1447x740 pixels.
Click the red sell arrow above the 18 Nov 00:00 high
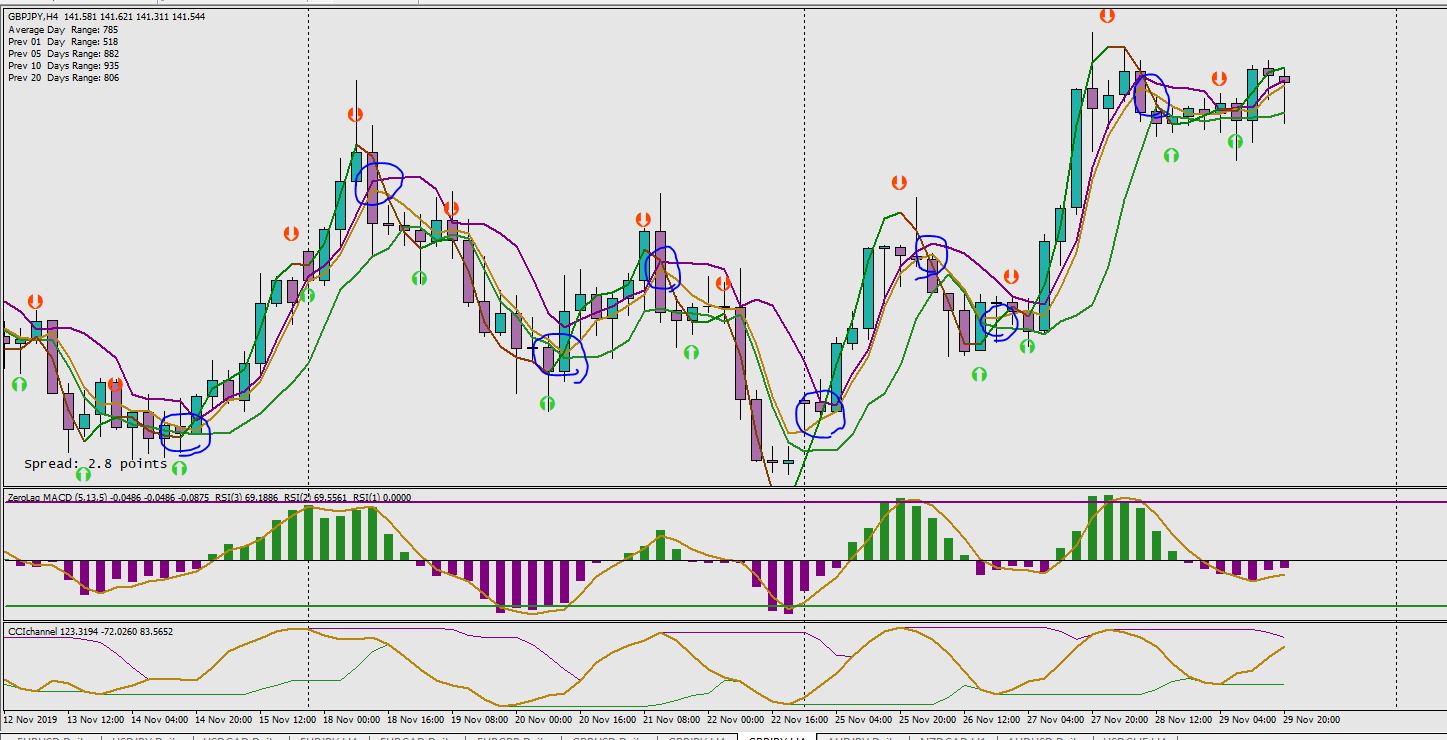355,115
